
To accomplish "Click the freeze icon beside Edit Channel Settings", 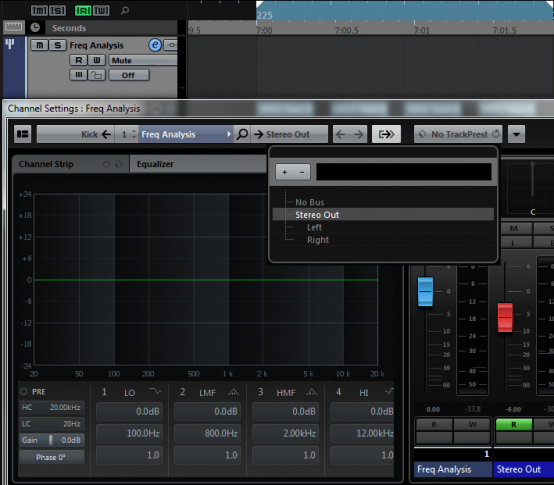I will [171, 45].
